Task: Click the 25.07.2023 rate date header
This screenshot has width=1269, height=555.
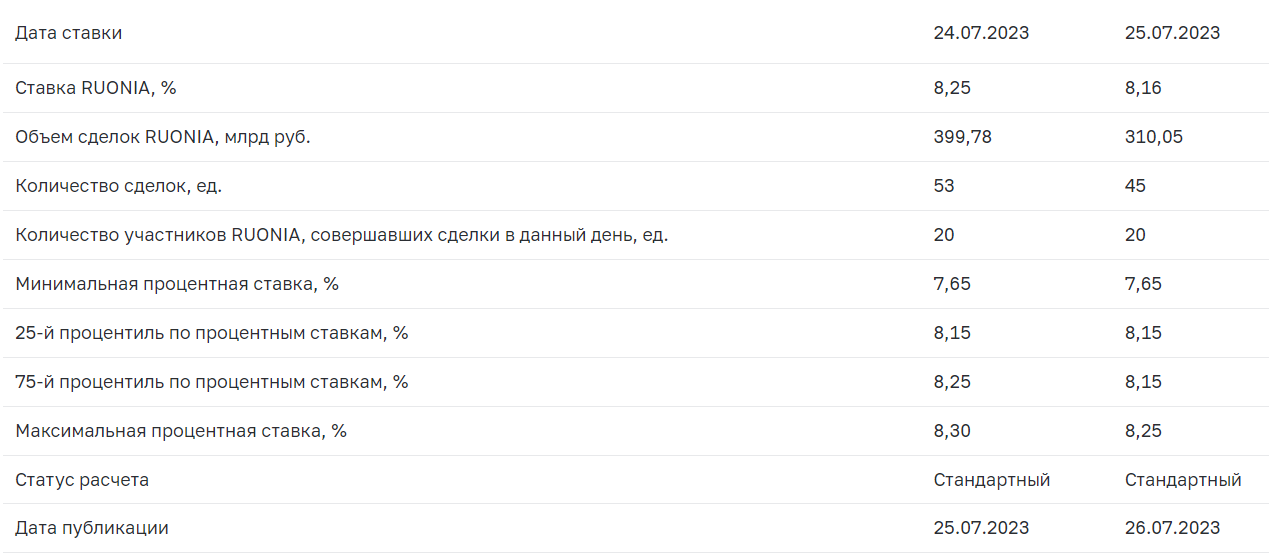Action: 1172,33
